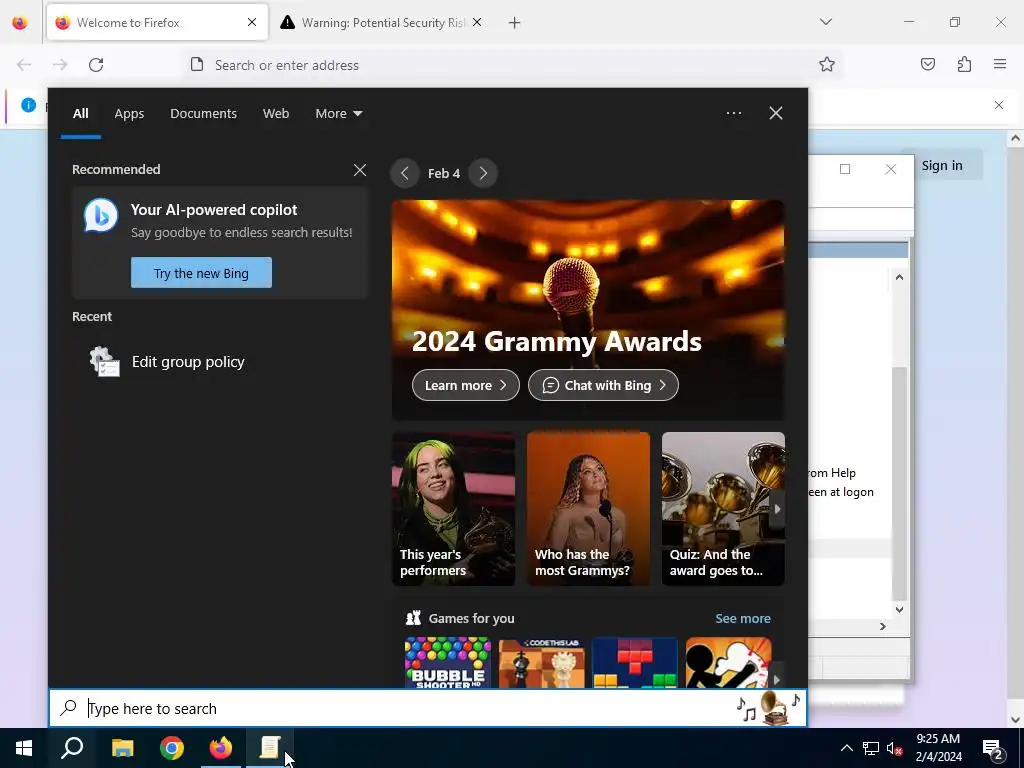List all tabs dropdown arrow
1024x768 pixels.
pyautogui.click(x=825, y=22)
